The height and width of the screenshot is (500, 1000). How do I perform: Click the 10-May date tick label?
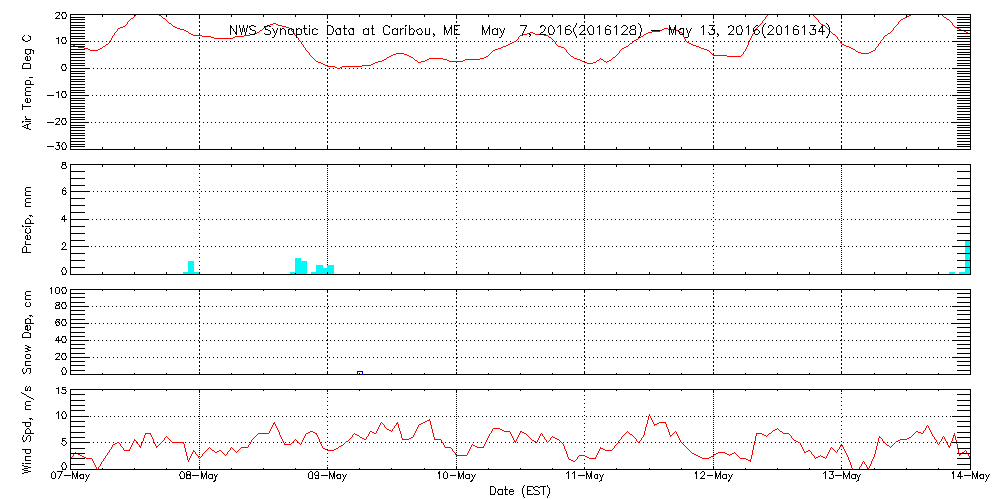[456, 476]
